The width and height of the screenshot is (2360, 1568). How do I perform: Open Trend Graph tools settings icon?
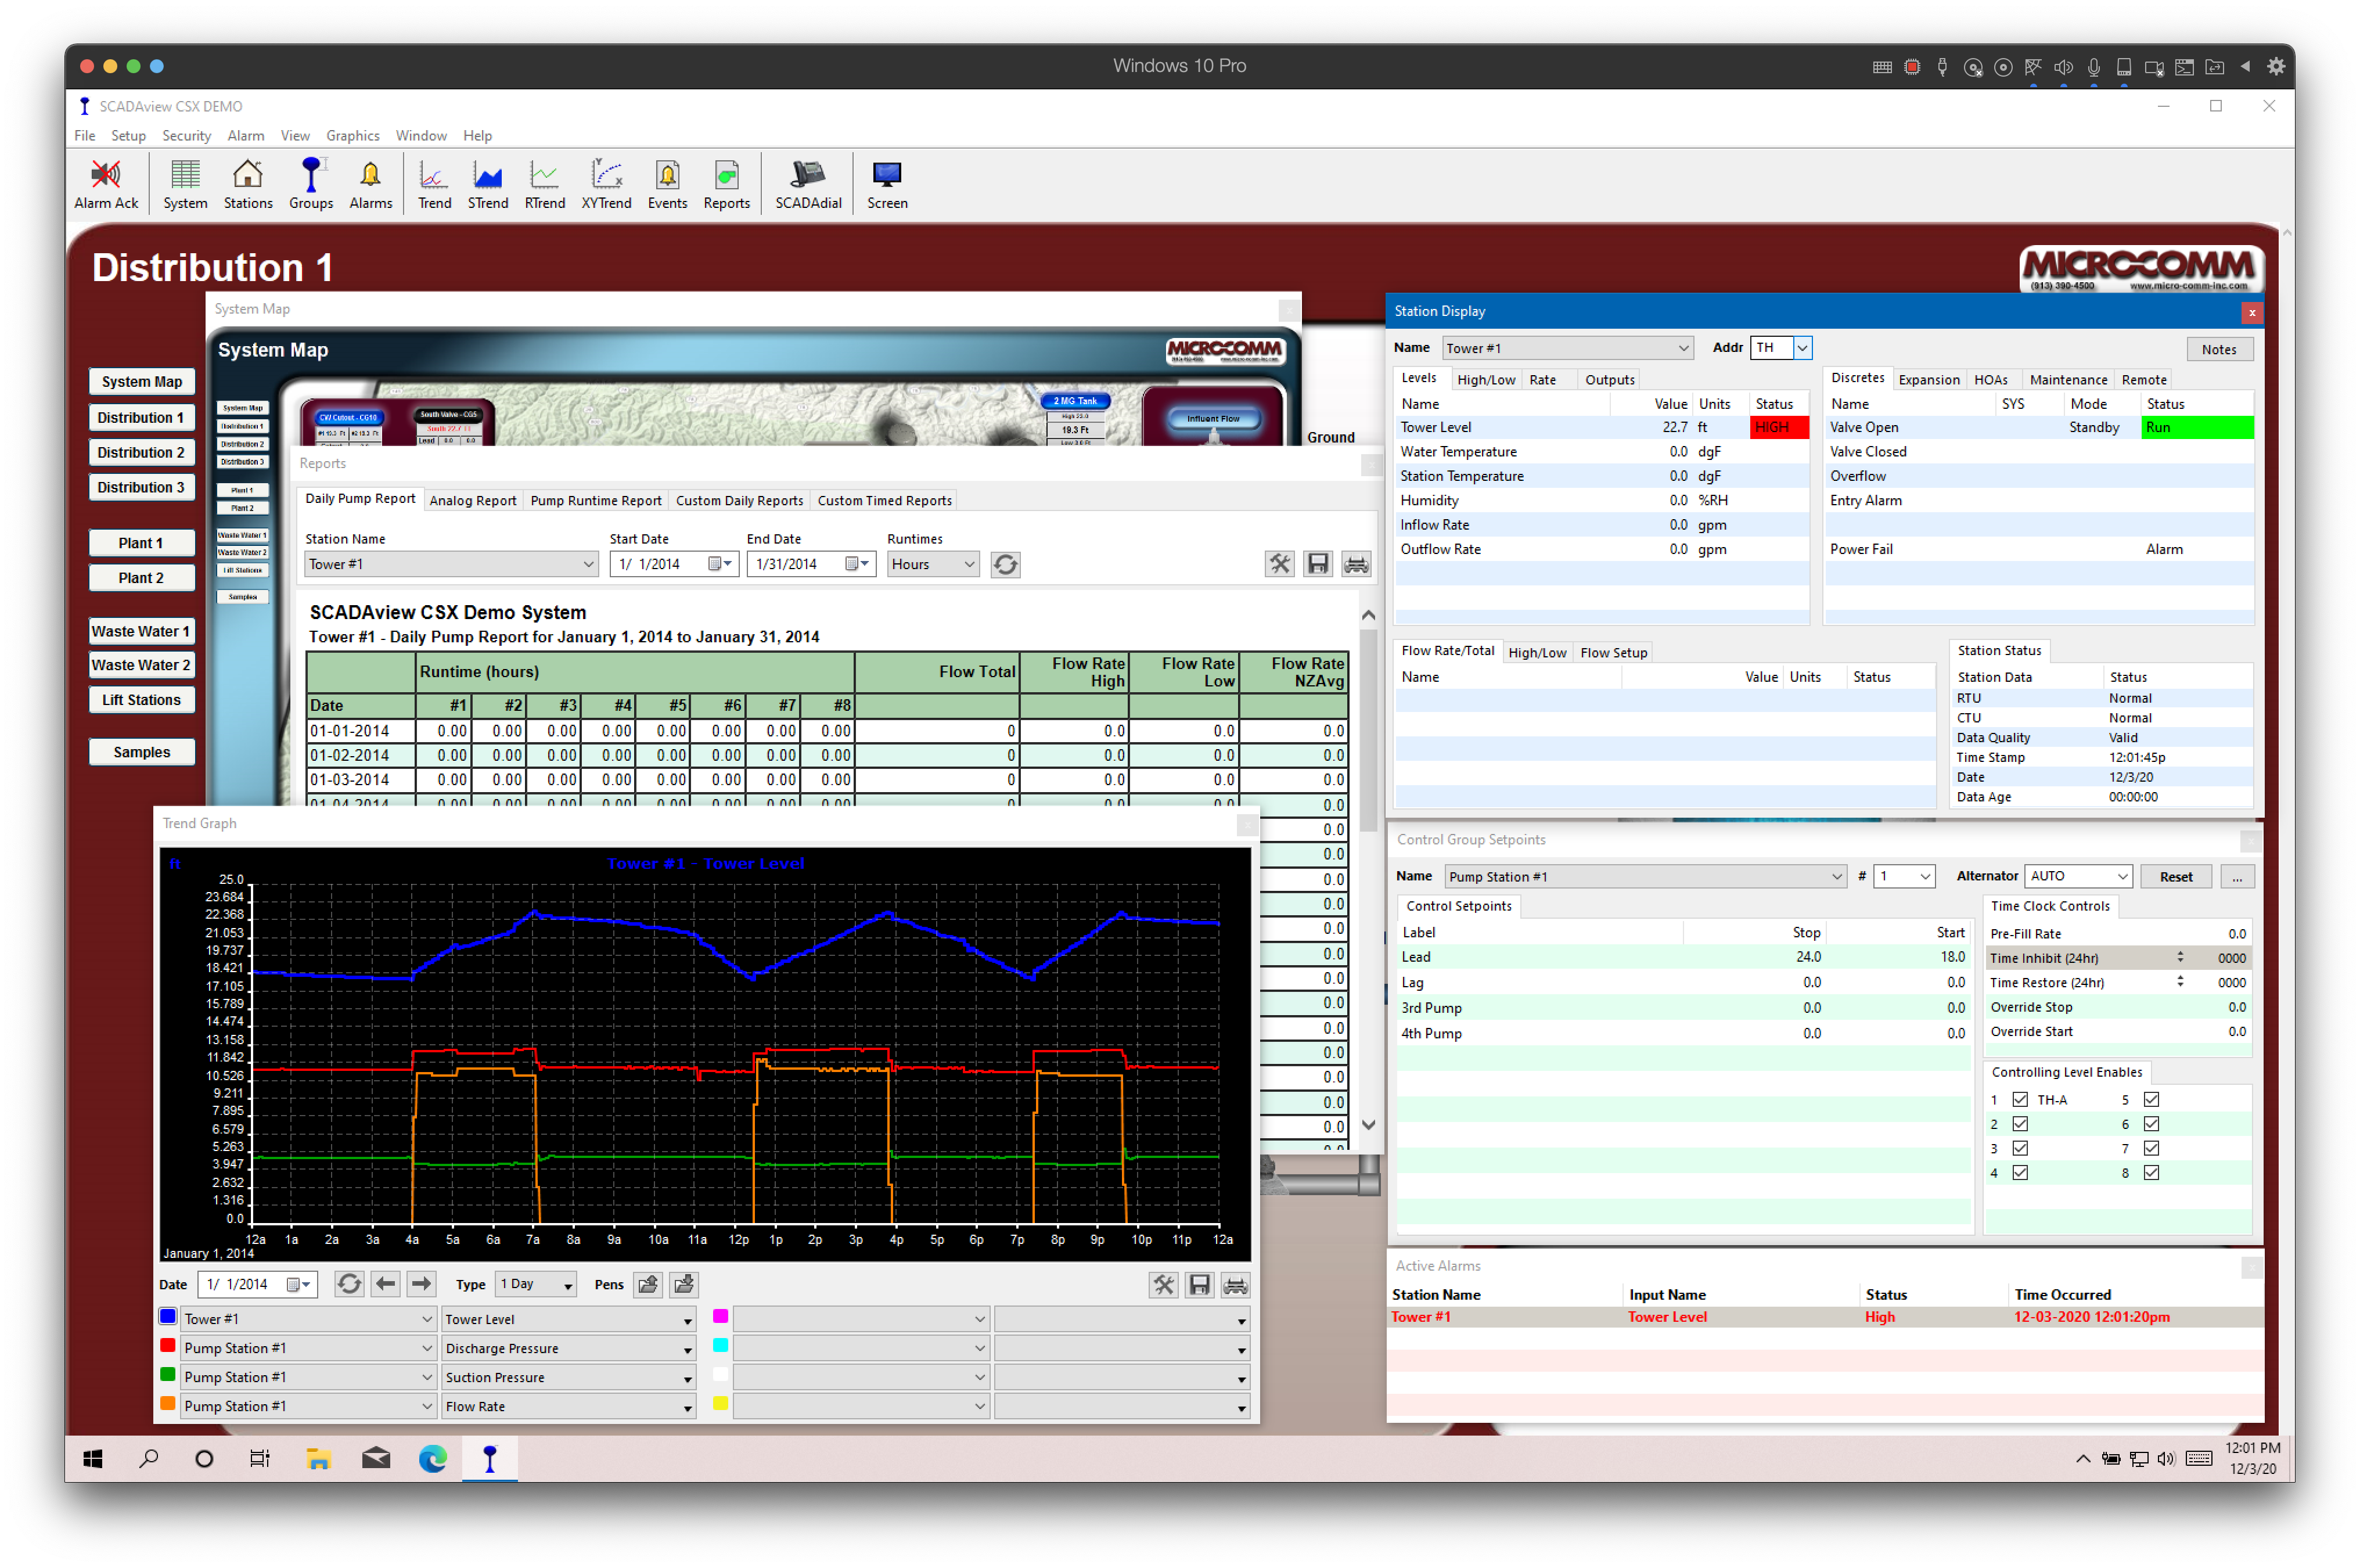(1164, 1284)
